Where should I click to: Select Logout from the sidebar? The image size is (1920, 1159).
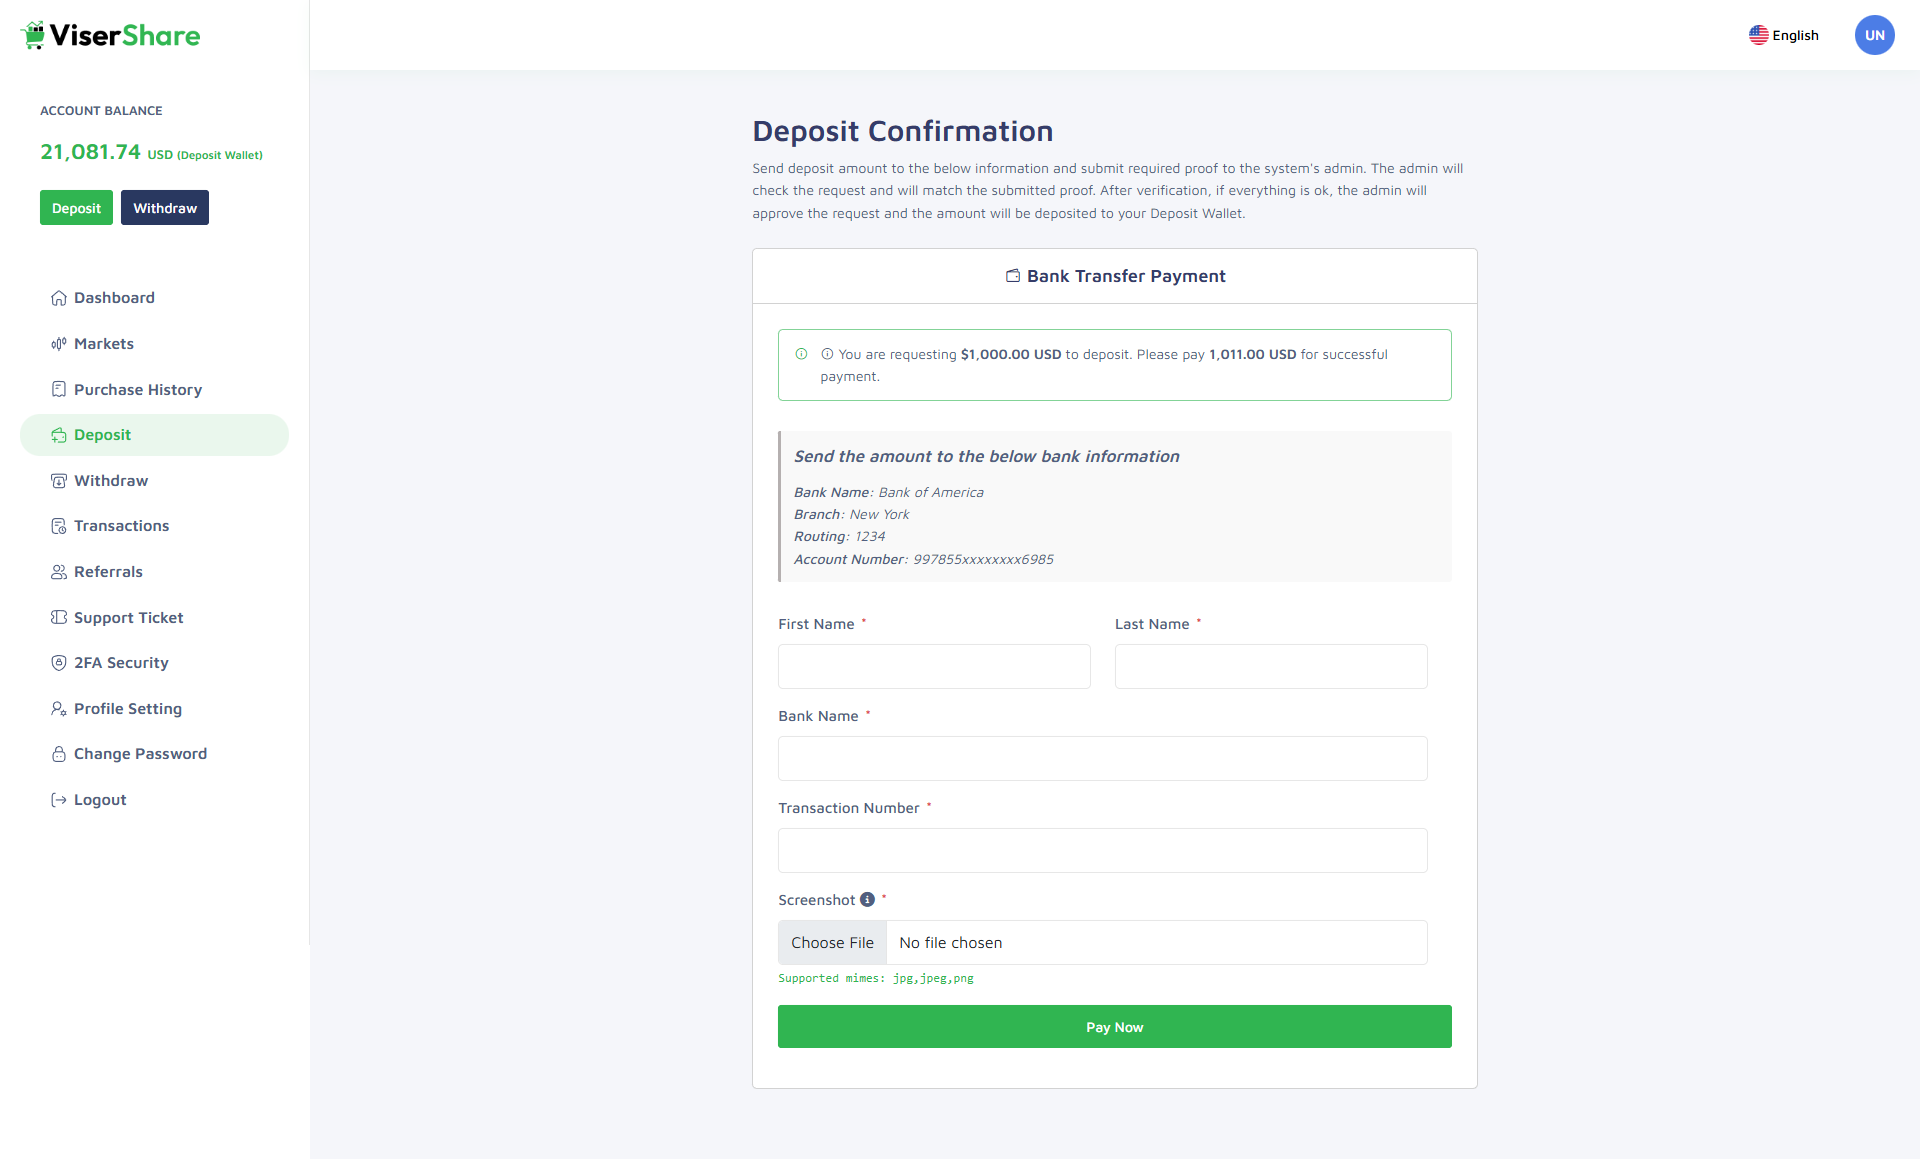pyautogui.click(x=100, y=800)
